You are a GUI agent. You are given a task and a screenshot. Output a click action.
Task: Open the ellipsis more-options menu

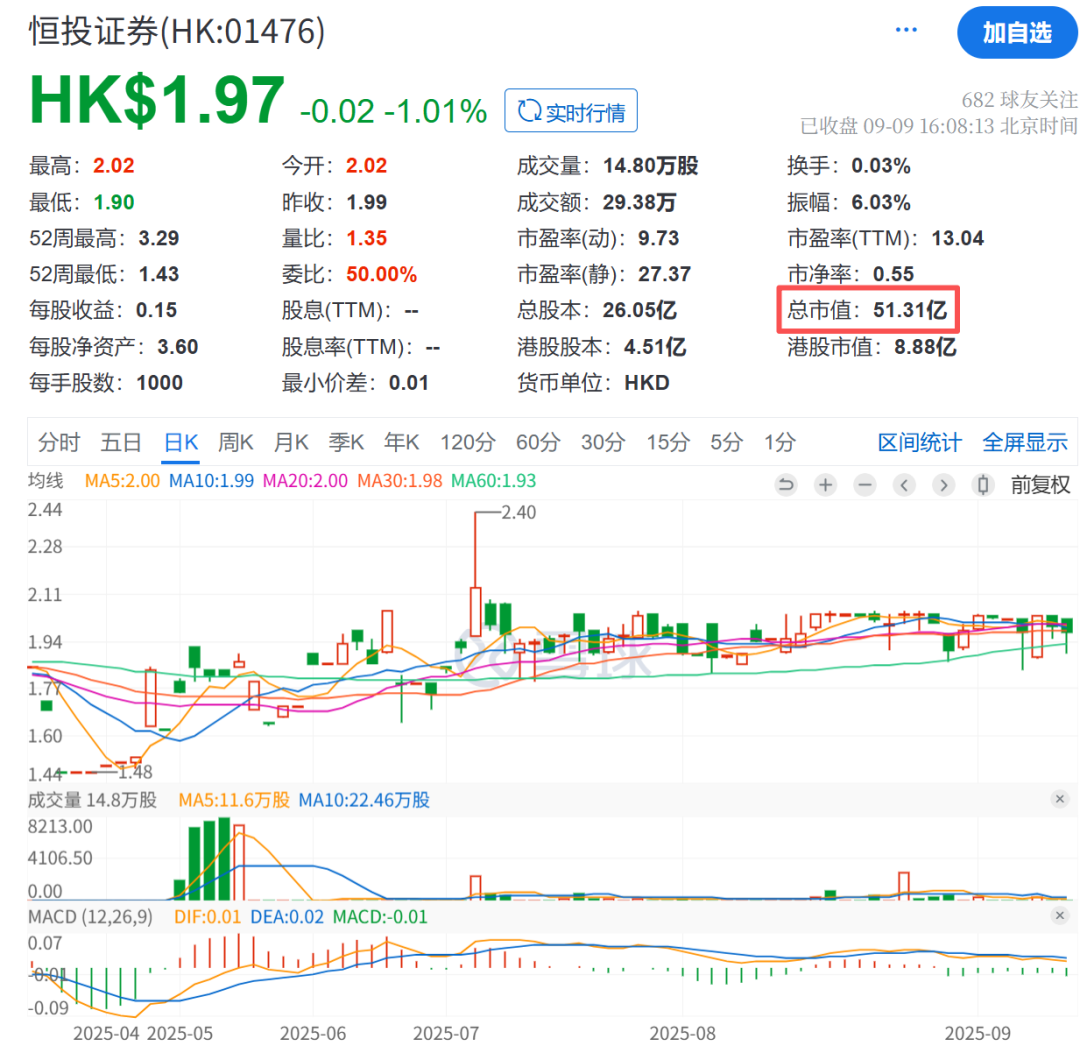point(906,28)
